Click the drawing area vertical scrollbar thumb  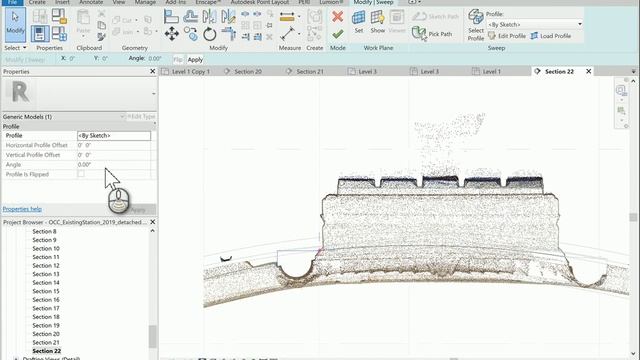[633, 217]
